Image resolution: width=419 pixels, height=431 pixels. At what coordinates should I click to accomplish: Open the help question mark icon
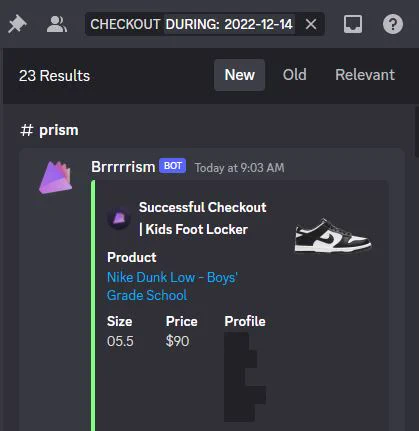tap(393, 24)
